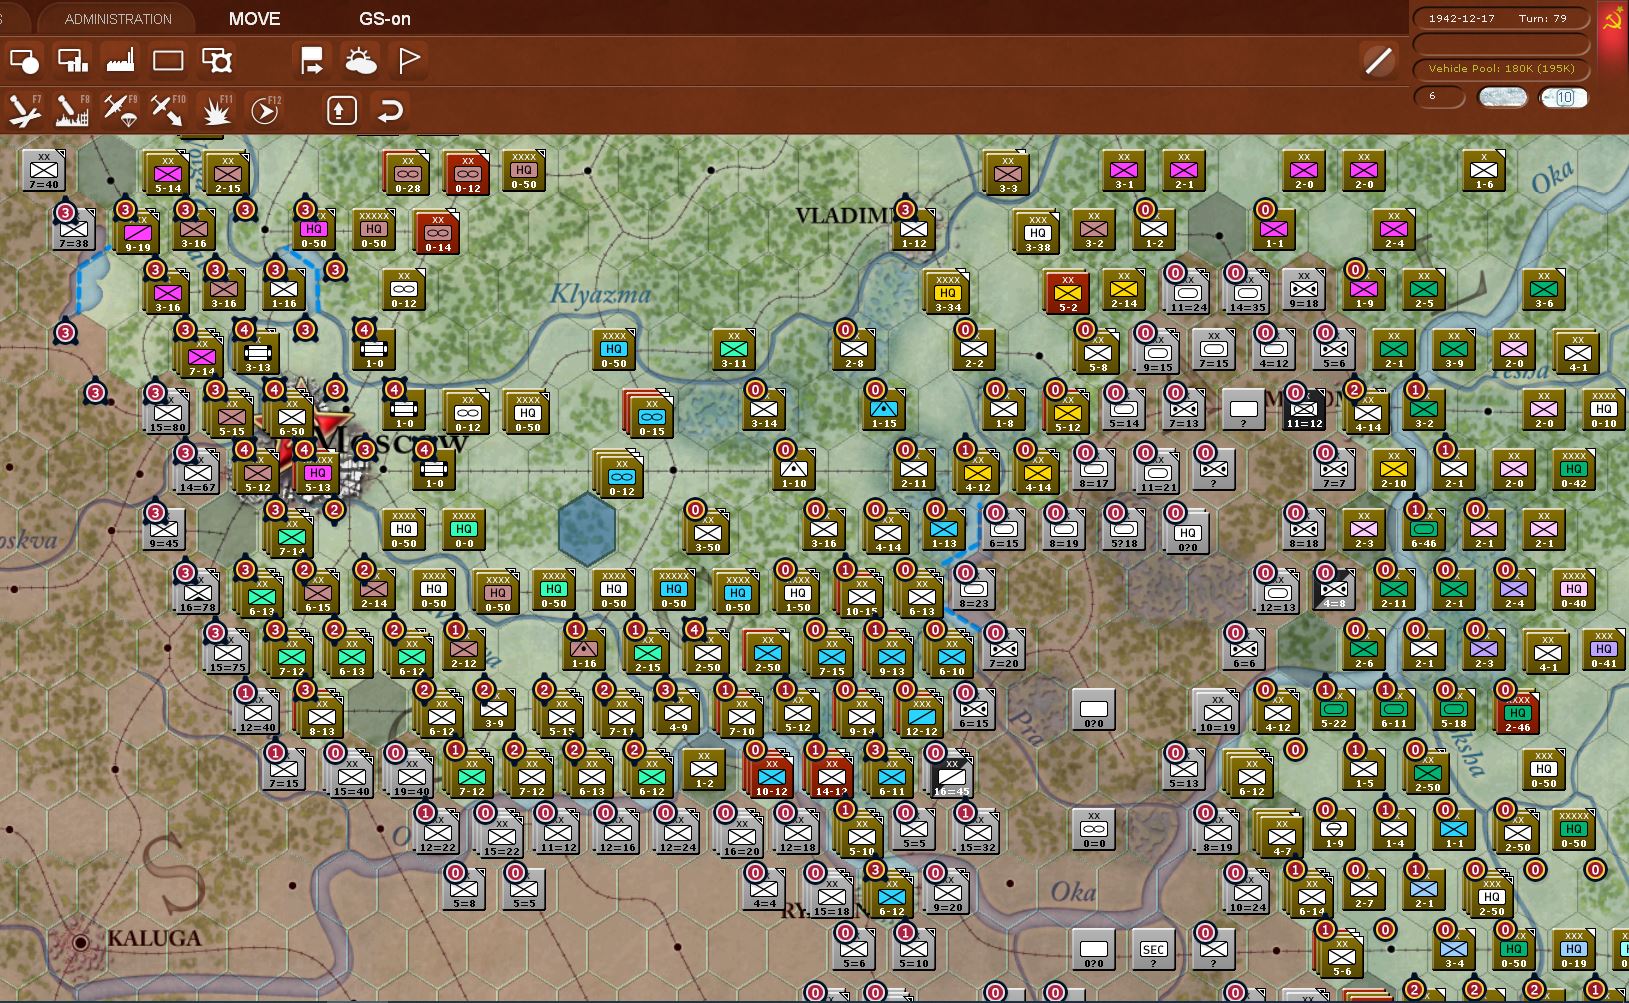Image resolution: width=1629 pixels, height=1003 pixels.
Task: Click the Vehicle Pool 180K readout
Action: (x=1501, y=69)
